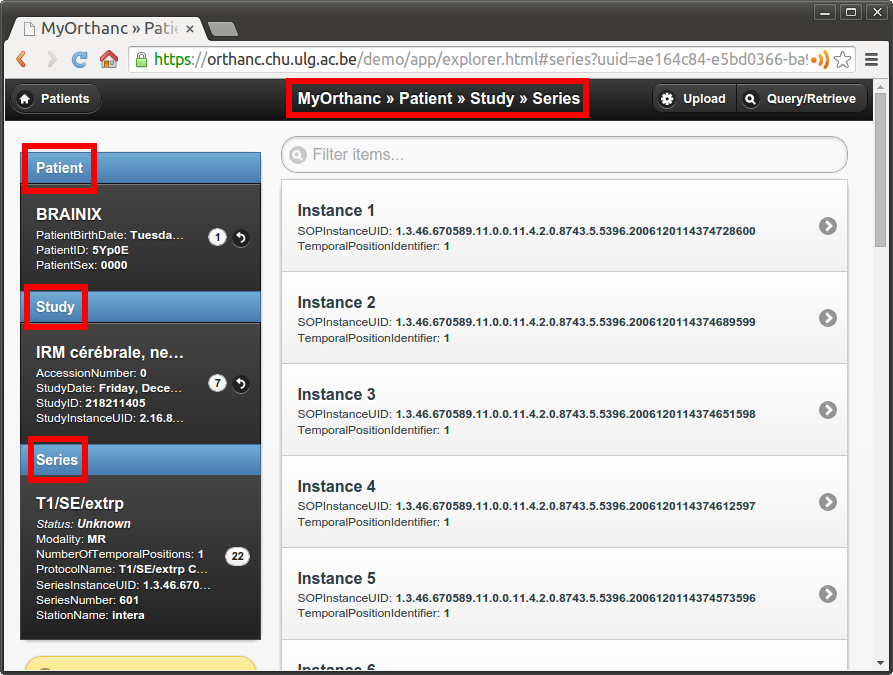Click the scrollbar up arrow
893x675 pixels.
coord(880,87)
